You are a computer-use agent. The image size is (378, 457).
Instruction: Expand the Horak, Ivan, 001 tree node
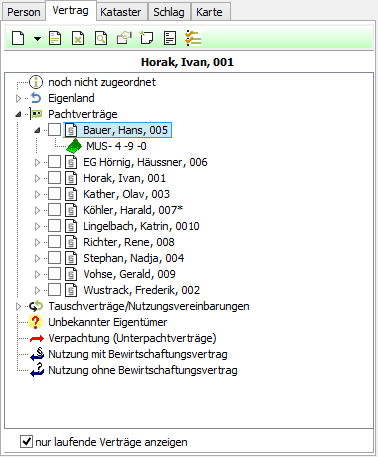(37, 178)
